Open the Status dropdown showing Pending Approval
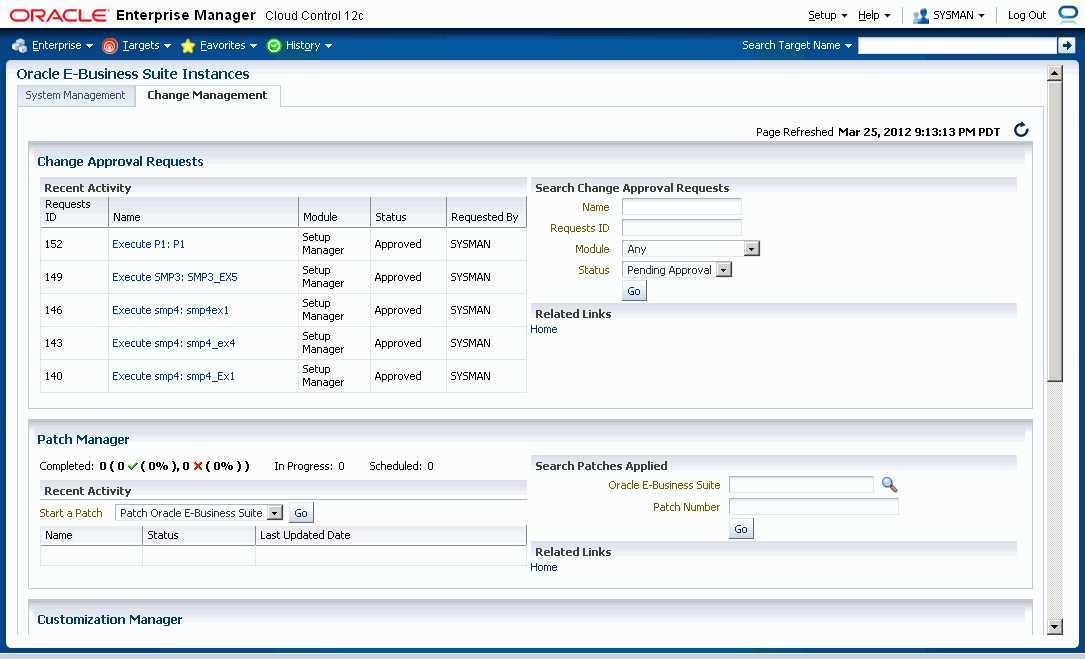The width and height of the screenshot is (1085, 659). pos(677,270)
